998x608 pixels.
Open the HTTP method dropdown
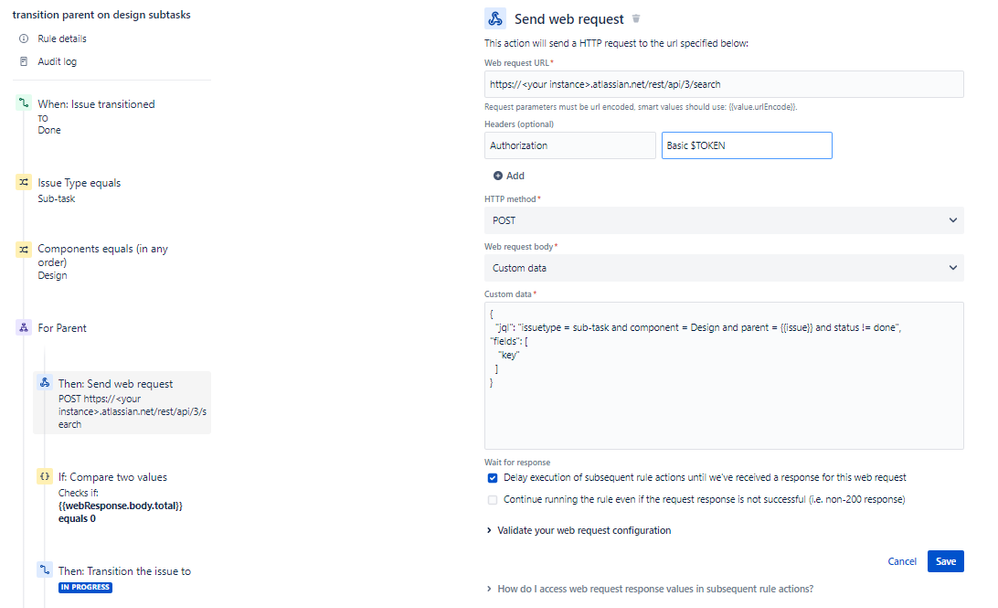click(724, 220)
